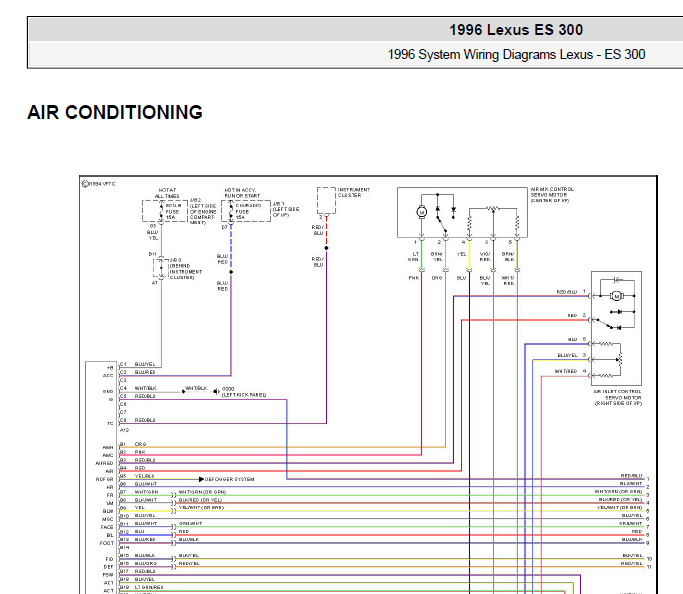Click the "VIO/RED" wire label
This screenshot has width=683, height=594.
click(485, 256)
